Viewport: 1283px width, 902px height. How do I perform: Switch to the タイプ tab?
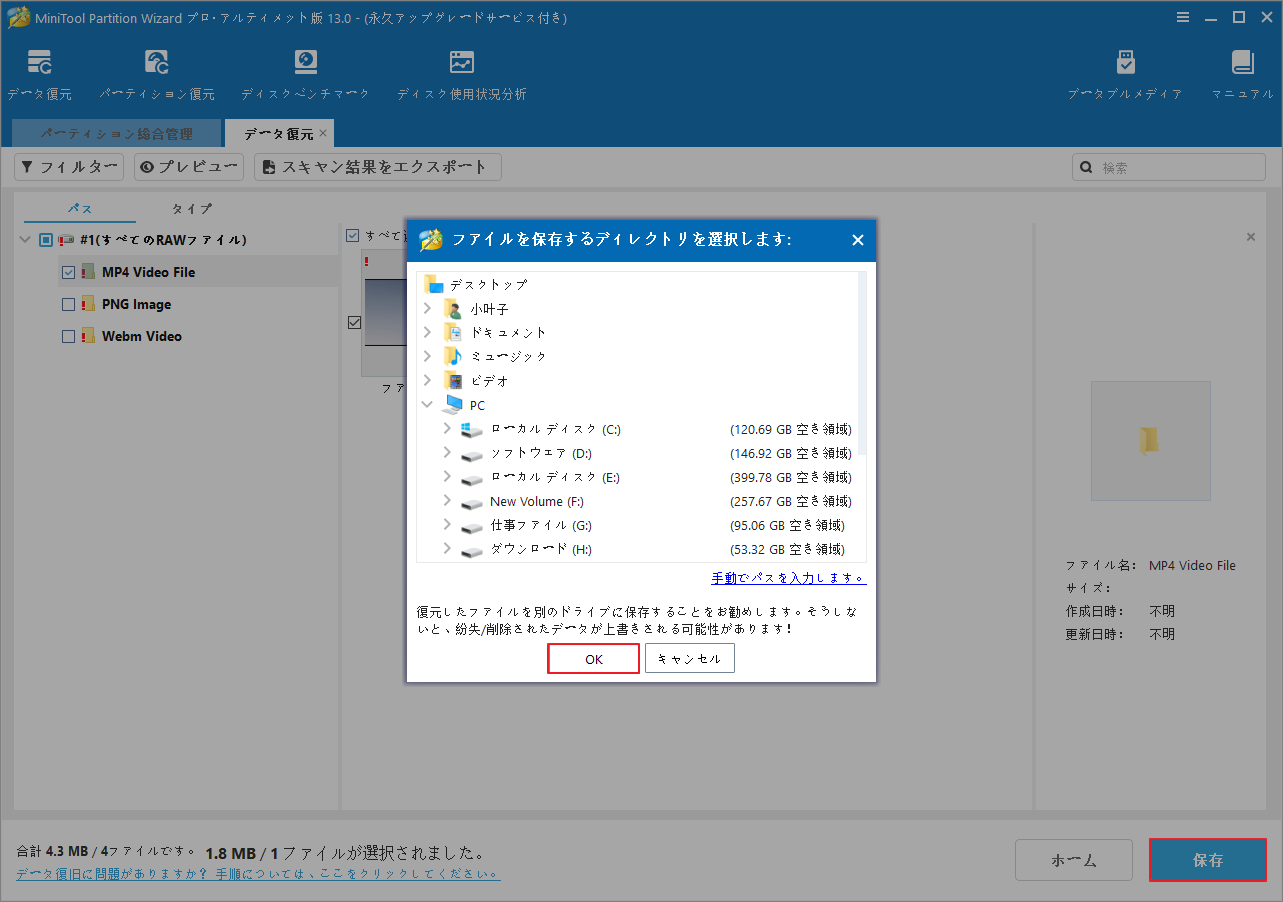pos(190,208)
